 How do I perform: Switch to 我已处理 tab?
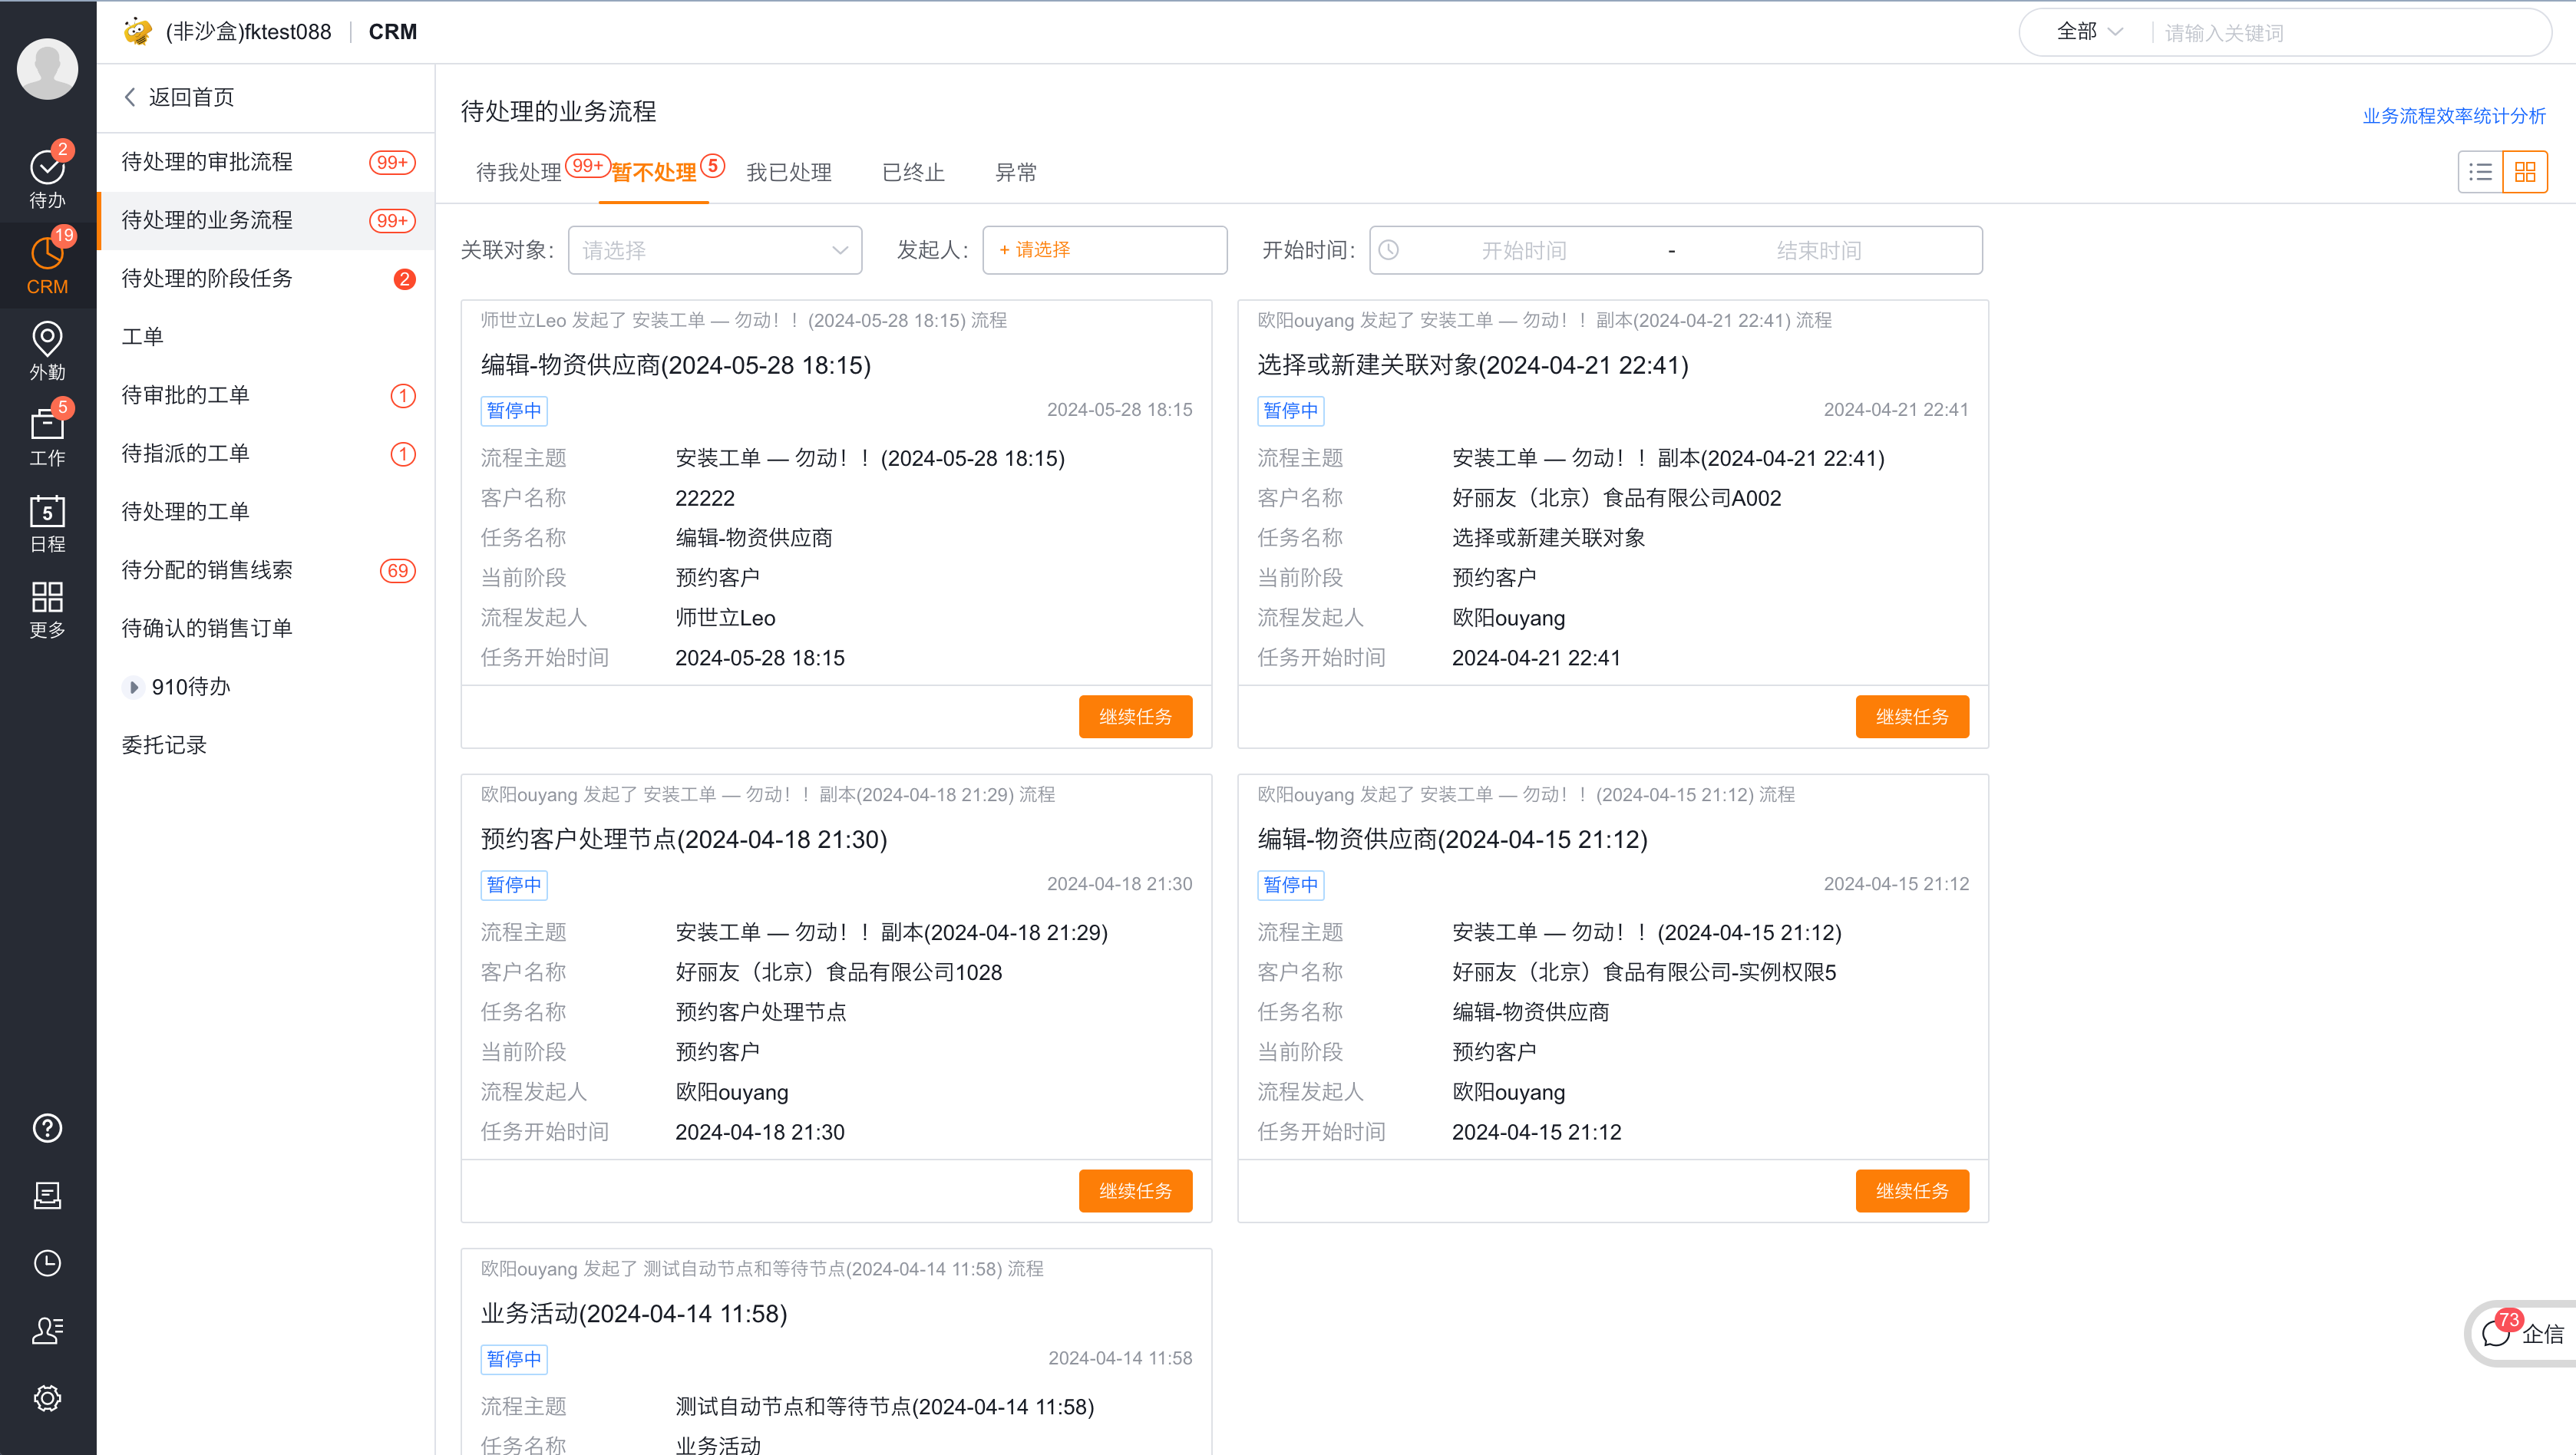click(788, 172)
